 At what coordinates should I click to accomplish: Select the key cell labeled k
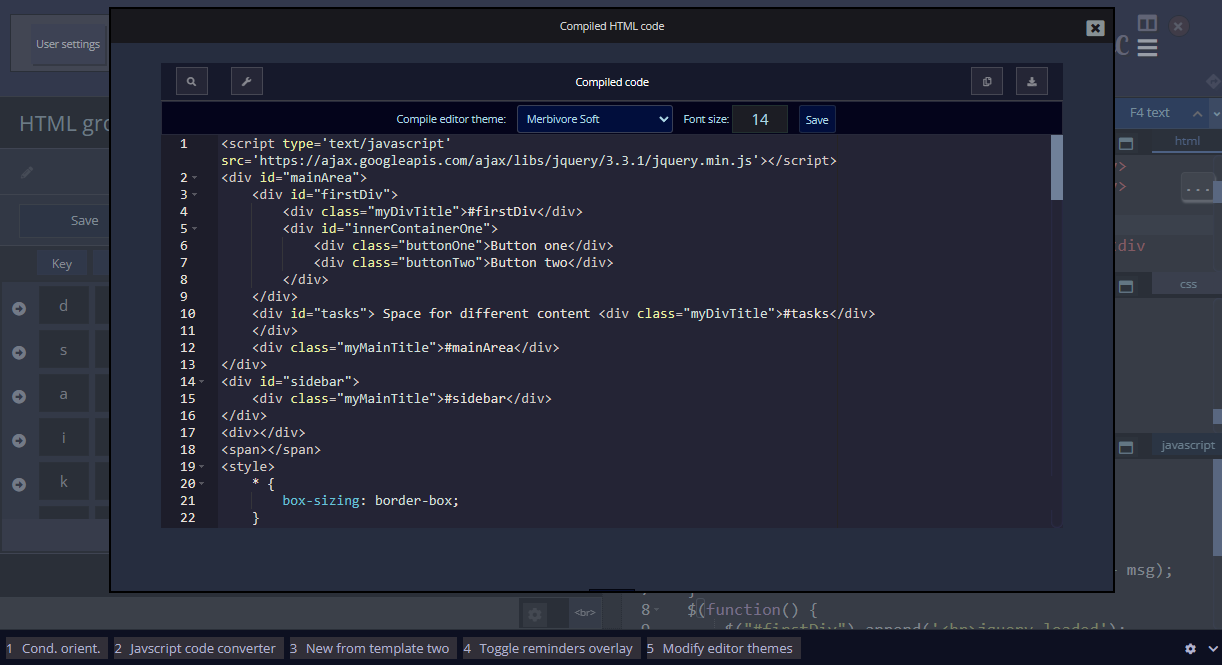point(64,482)
